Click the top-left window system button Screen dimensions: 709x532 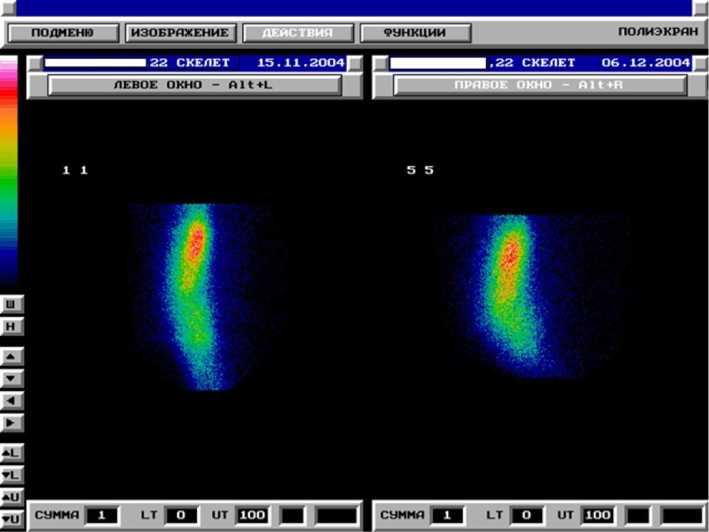pos(8,8)
